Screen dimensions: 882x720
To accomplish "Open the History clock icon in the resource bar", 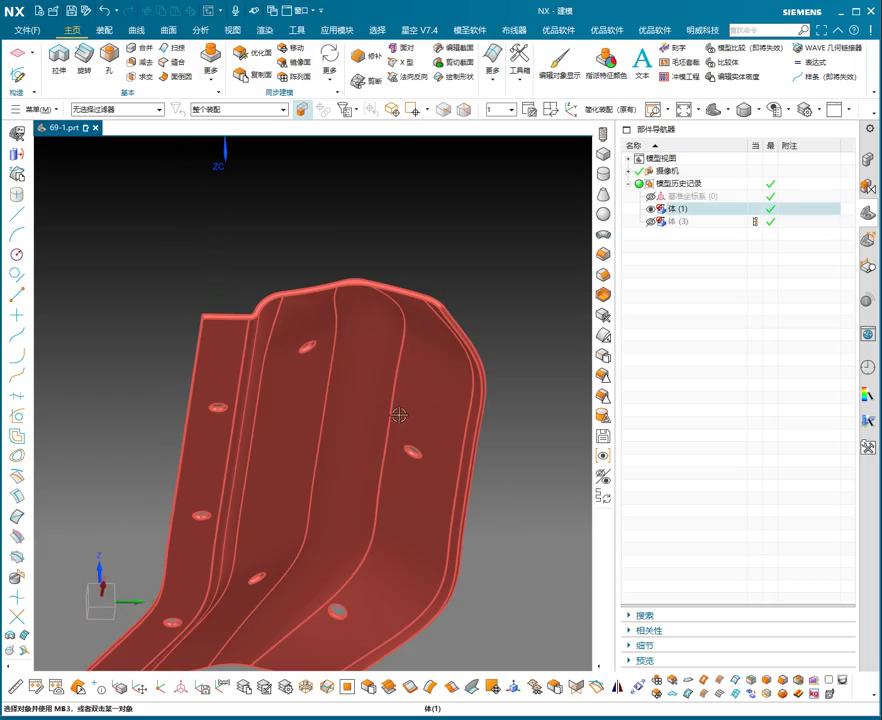I will tap(867, 368).
